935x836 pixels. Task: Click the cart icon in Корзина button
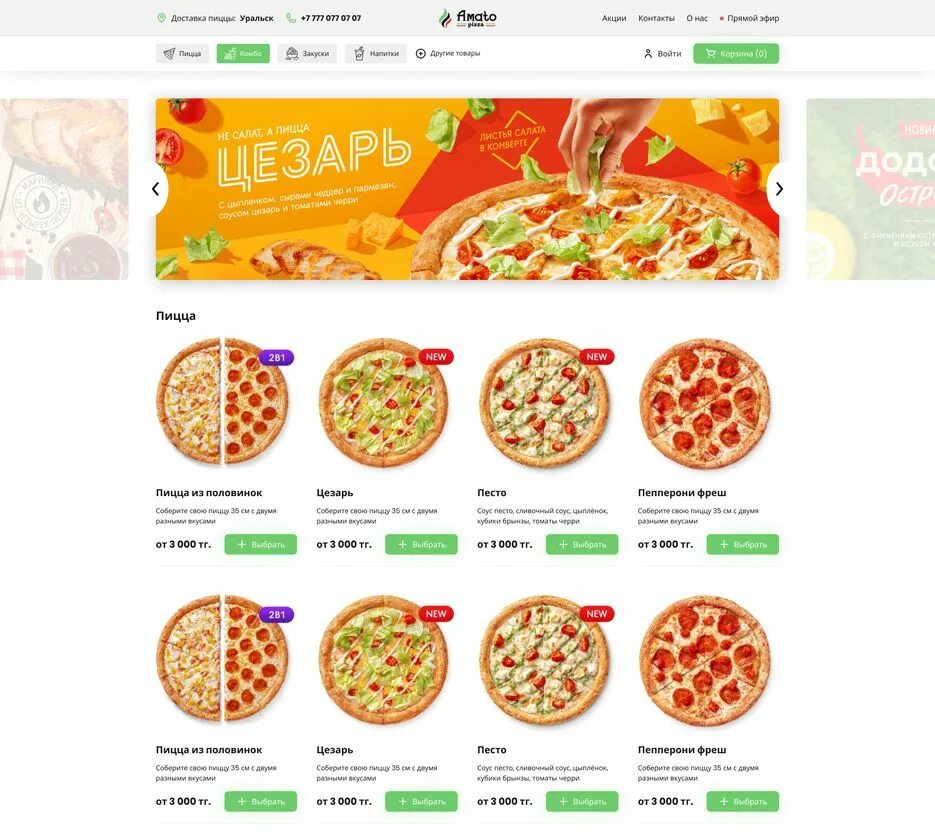tap(710, 54)
